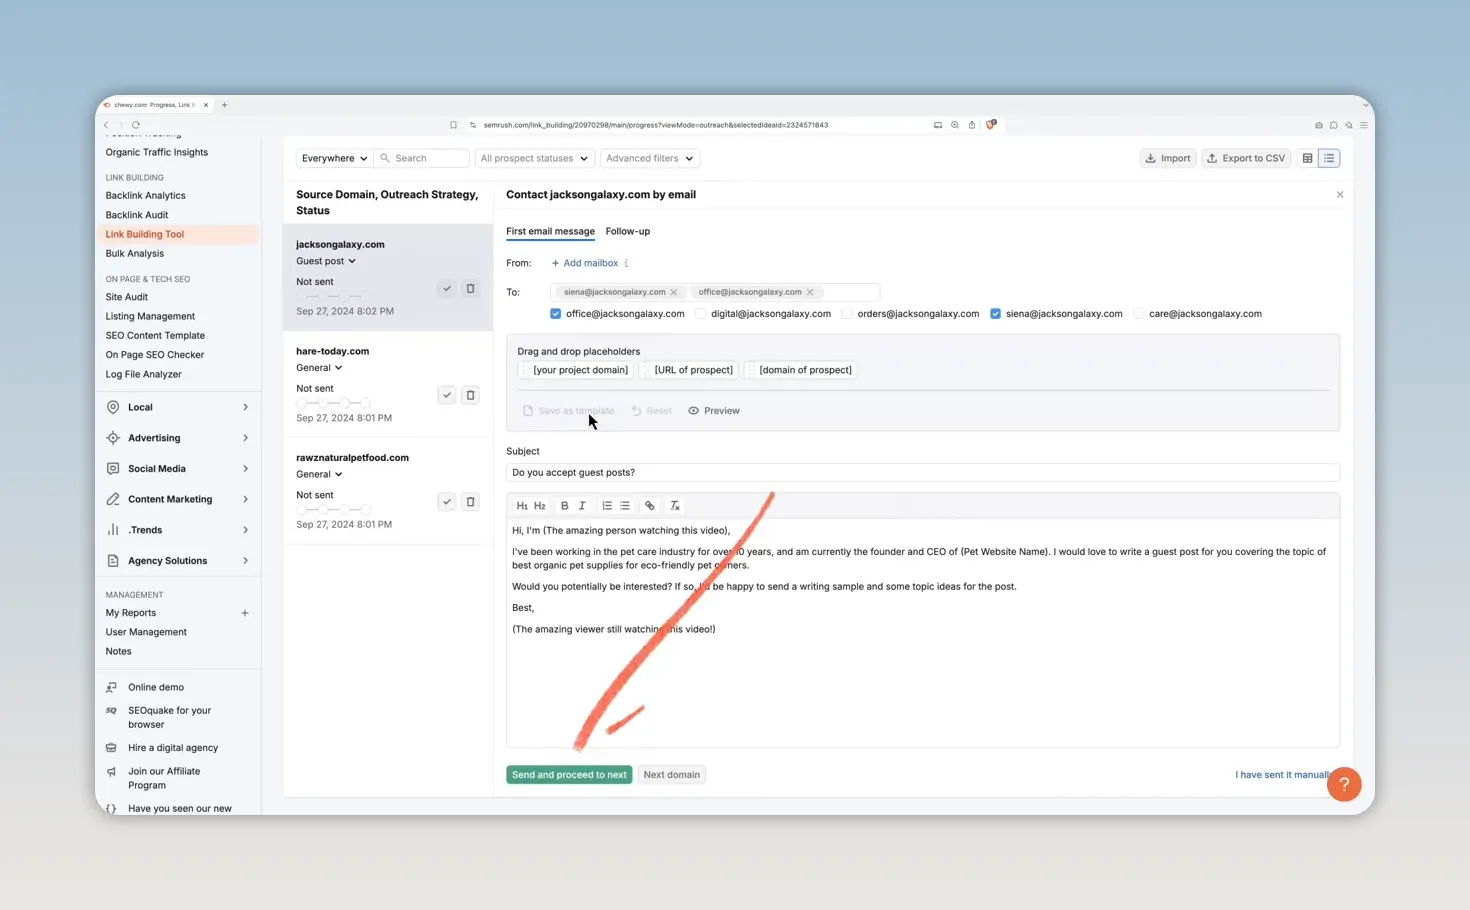Expand the Agency Solutions section
Viewport: 1470px width, 910px height.
point(177,561)
